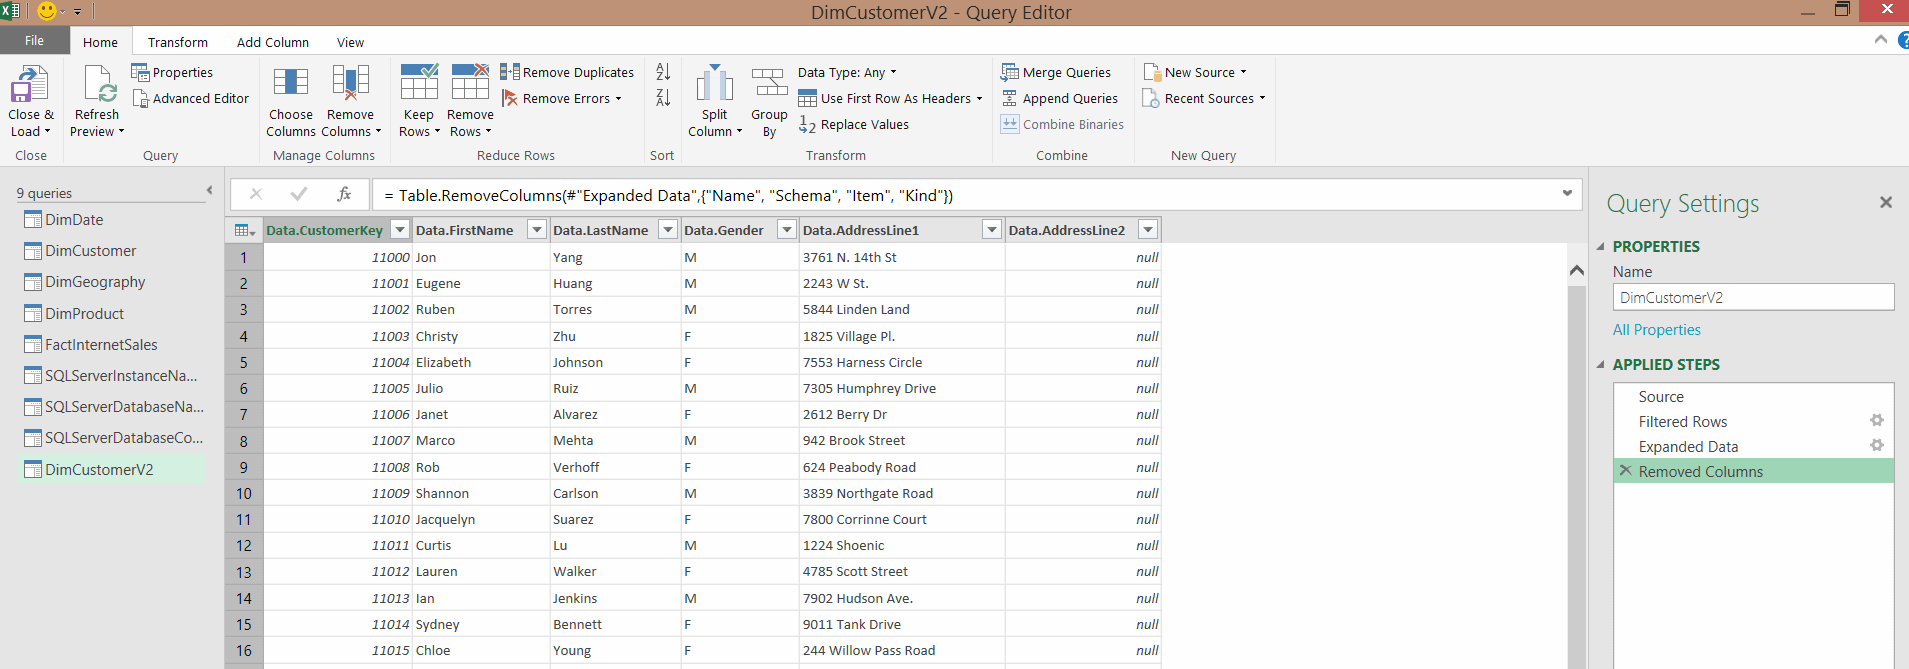
Task: Delete the Removed Columns step with X
Action: (x=1625, y=471)
